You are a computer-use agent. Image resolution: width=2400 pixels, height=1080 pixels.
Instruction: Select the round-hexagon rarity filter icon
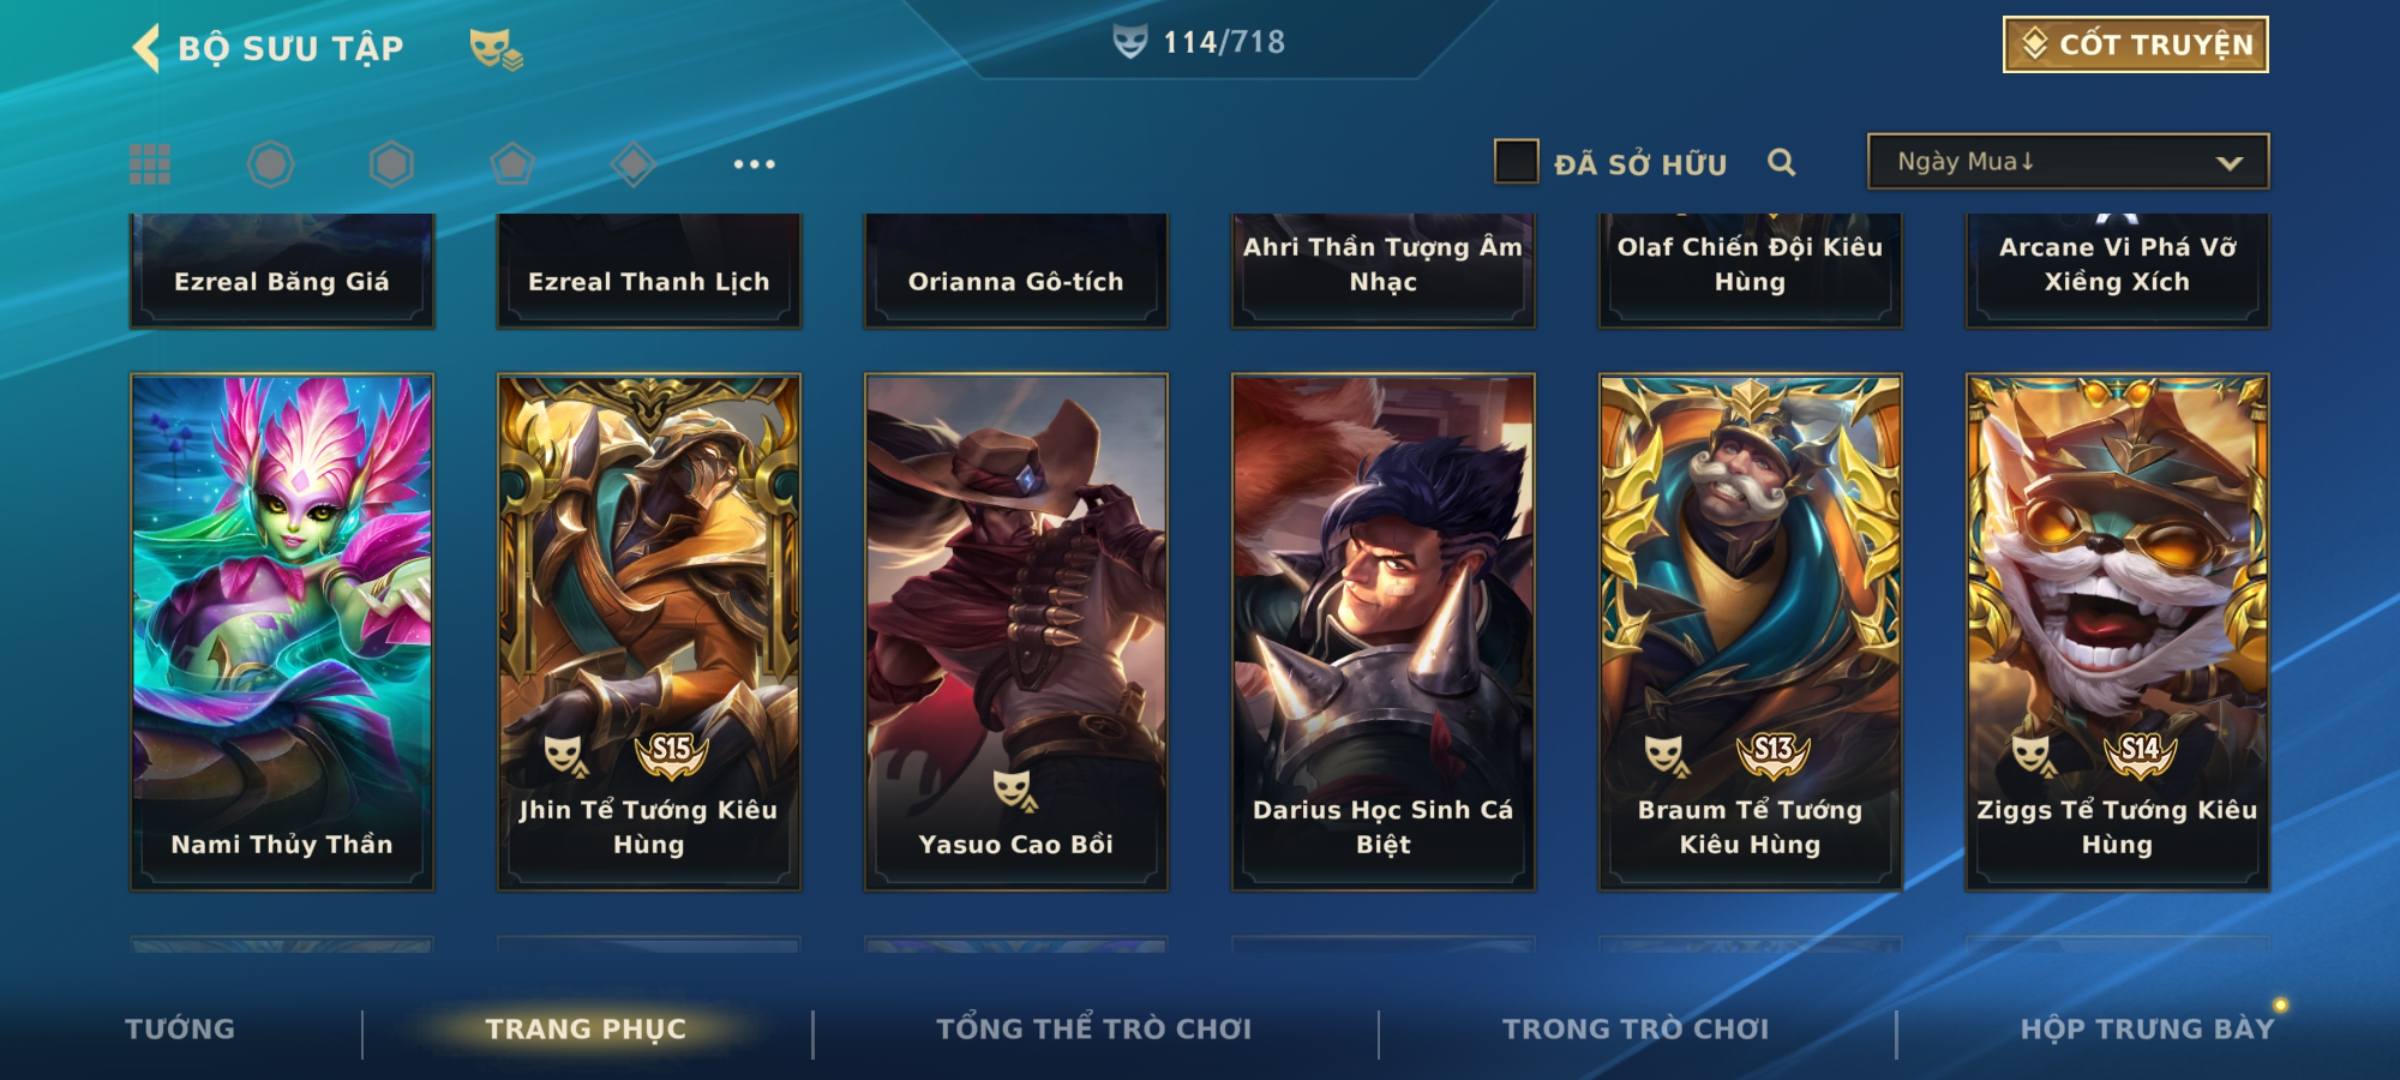(271, 164)
